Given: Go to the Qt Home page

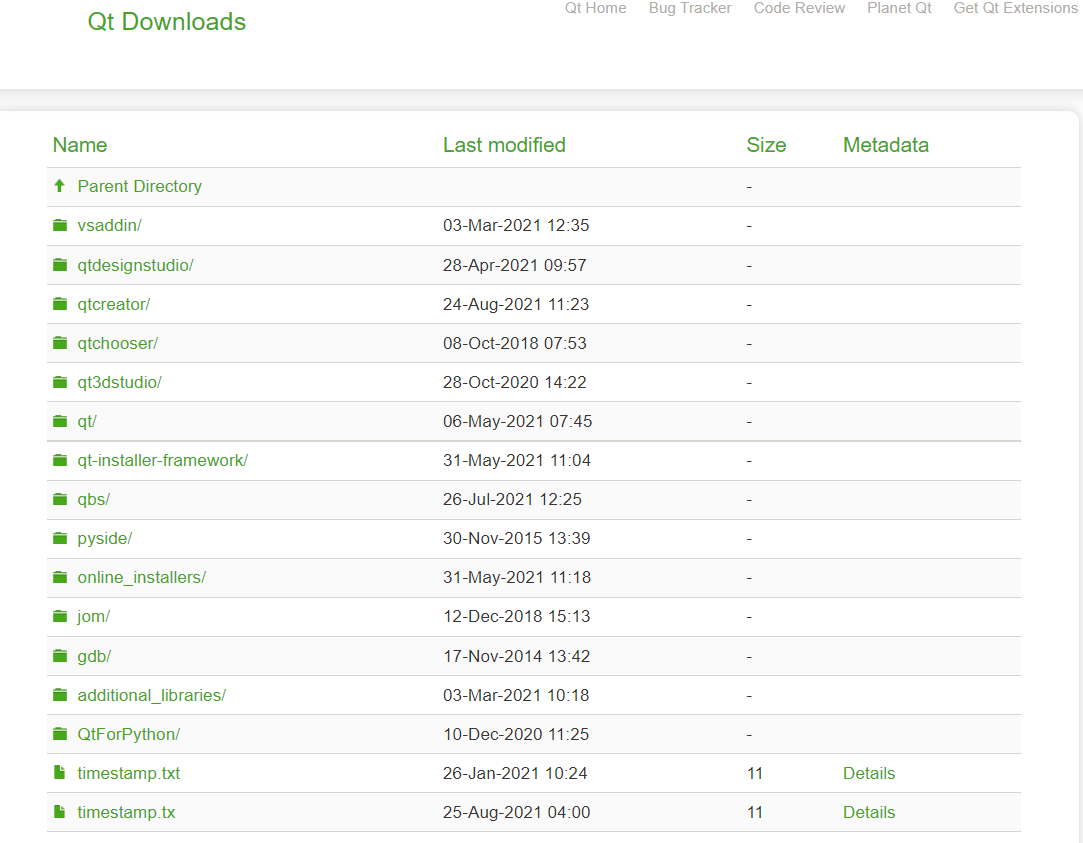Looking at the screenshot, I should (595, 8).
